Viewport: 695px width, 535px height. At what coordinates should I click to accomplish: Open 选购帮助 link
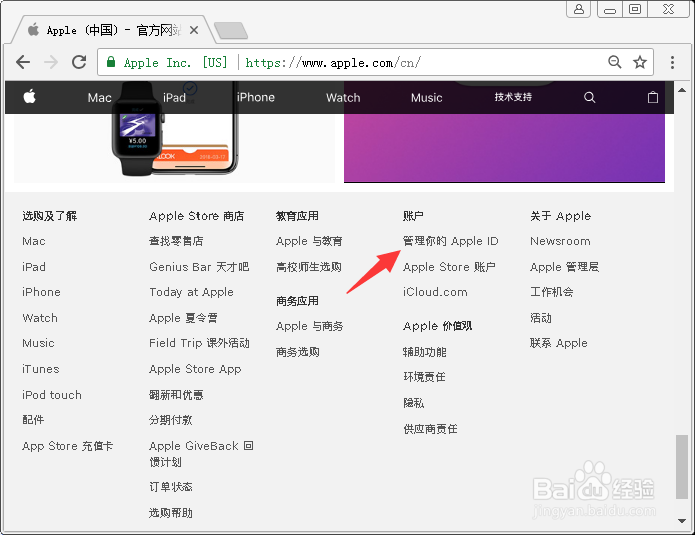(171, 513)
